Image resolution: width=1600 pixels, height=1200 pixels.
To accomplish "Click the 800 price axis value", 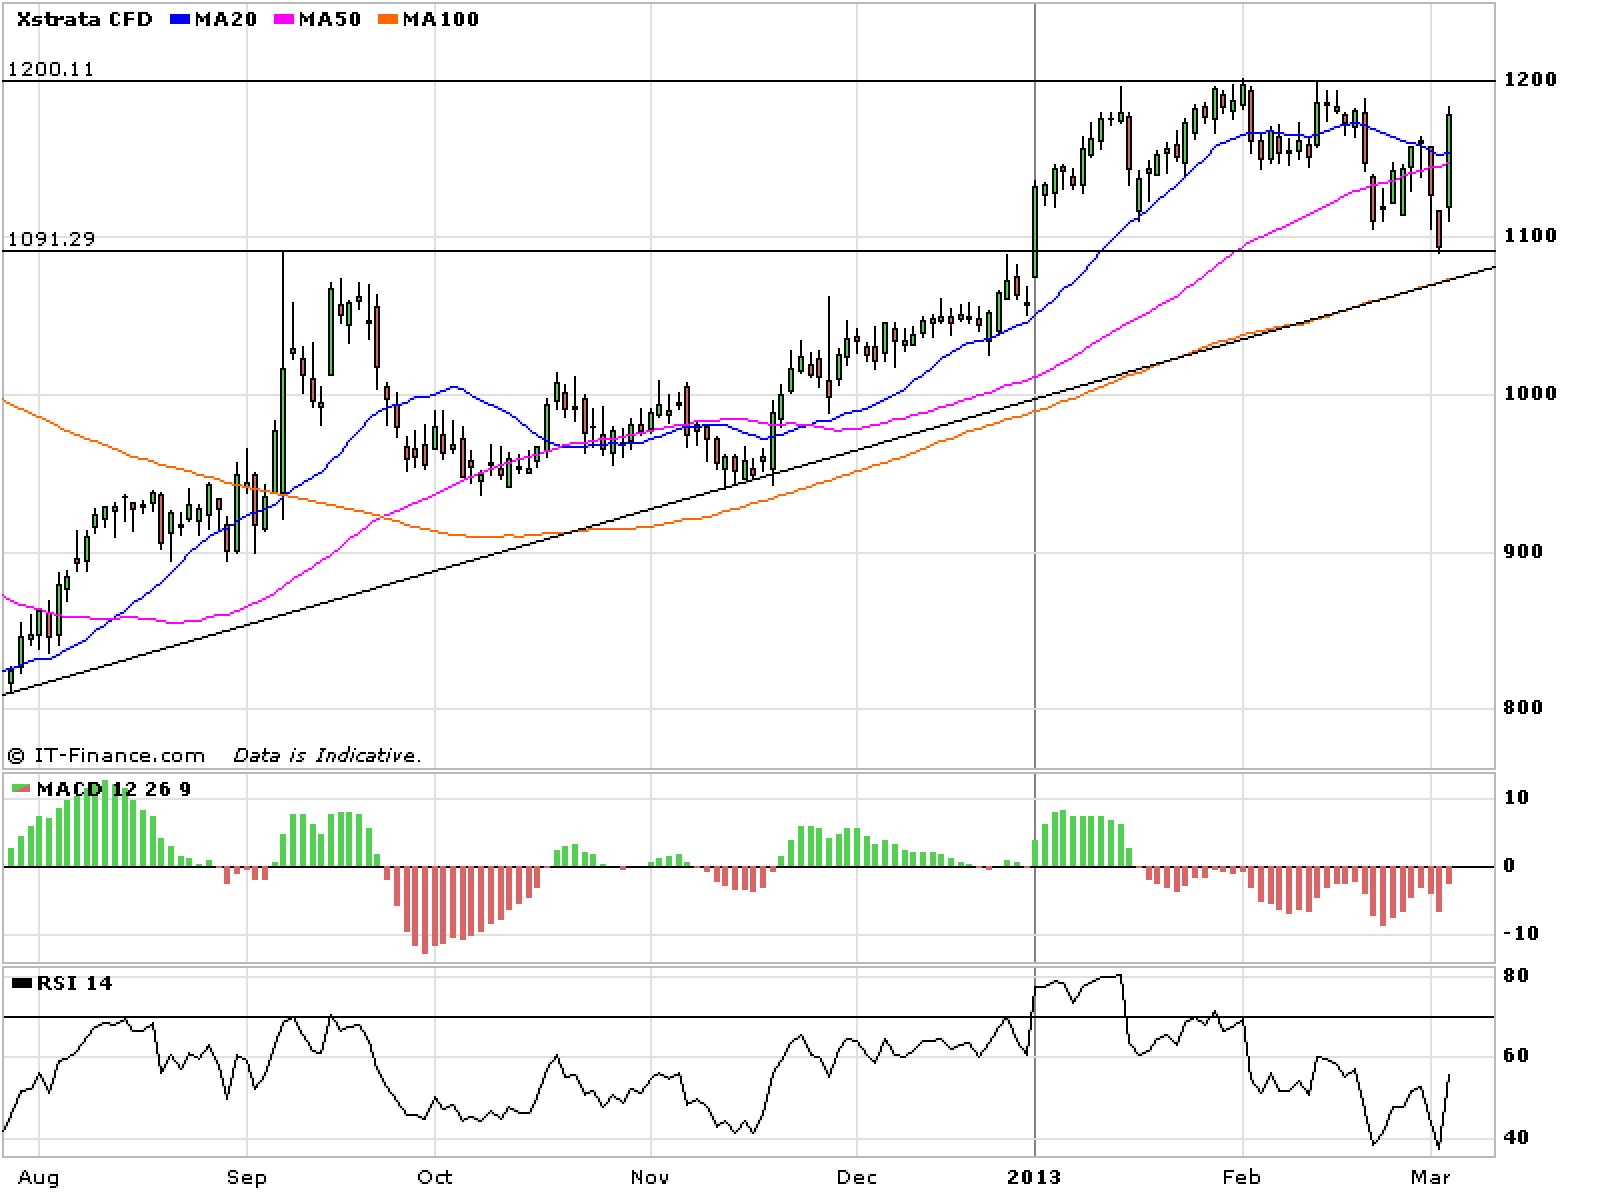I will click(1523, 707).
